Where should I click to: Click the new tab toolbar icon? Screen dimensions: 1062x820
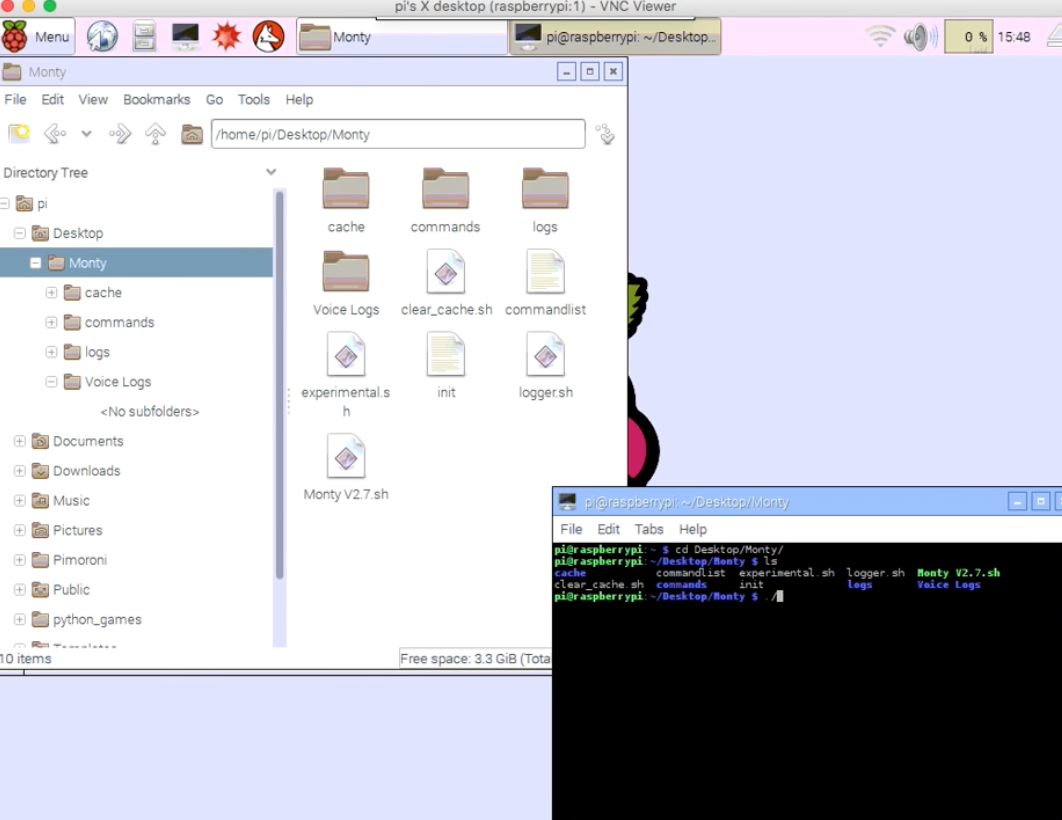click(19, 133)
